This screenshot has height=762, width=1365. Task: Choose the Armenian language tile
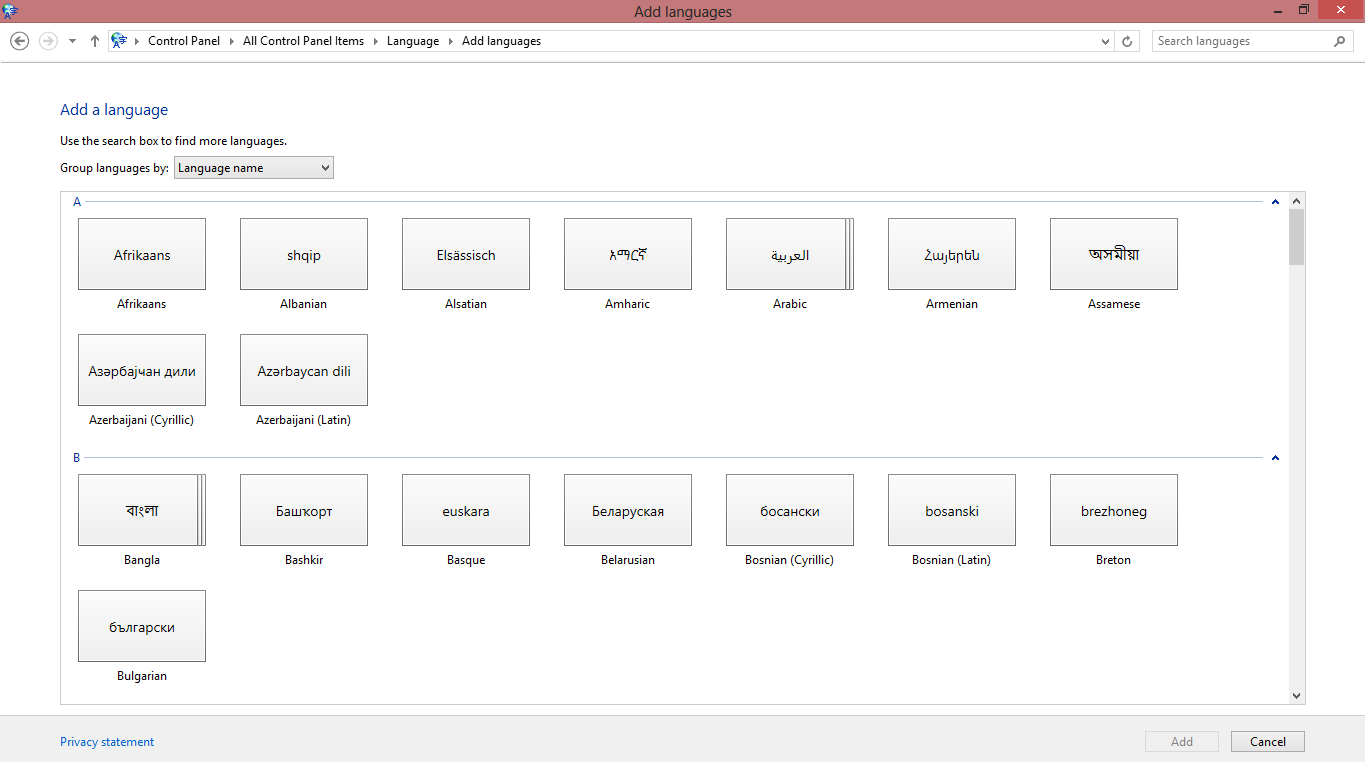pos(951,255)
